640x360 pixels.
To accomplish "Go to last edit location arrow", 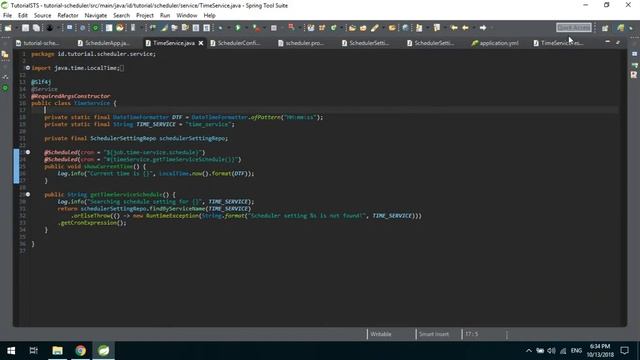I will tap(454, 28).
